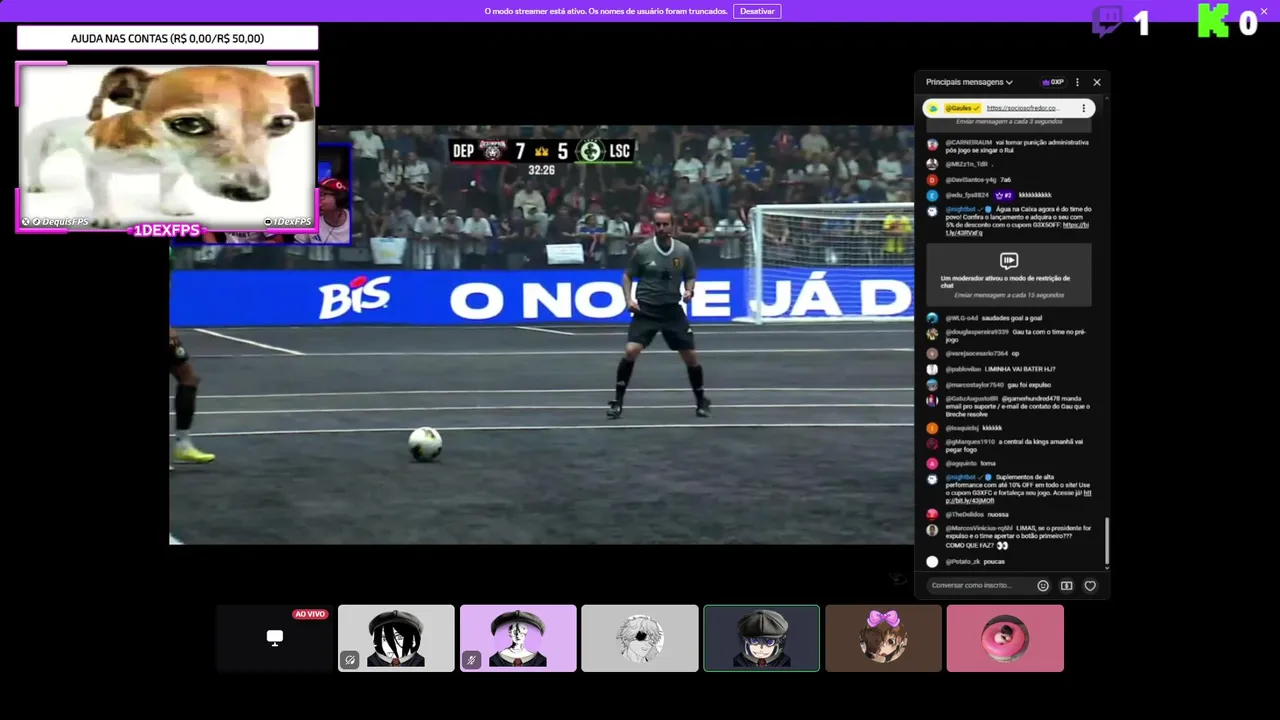
Task: Click the heart reaction icon in chat
Action: (x=1091, y=586)
